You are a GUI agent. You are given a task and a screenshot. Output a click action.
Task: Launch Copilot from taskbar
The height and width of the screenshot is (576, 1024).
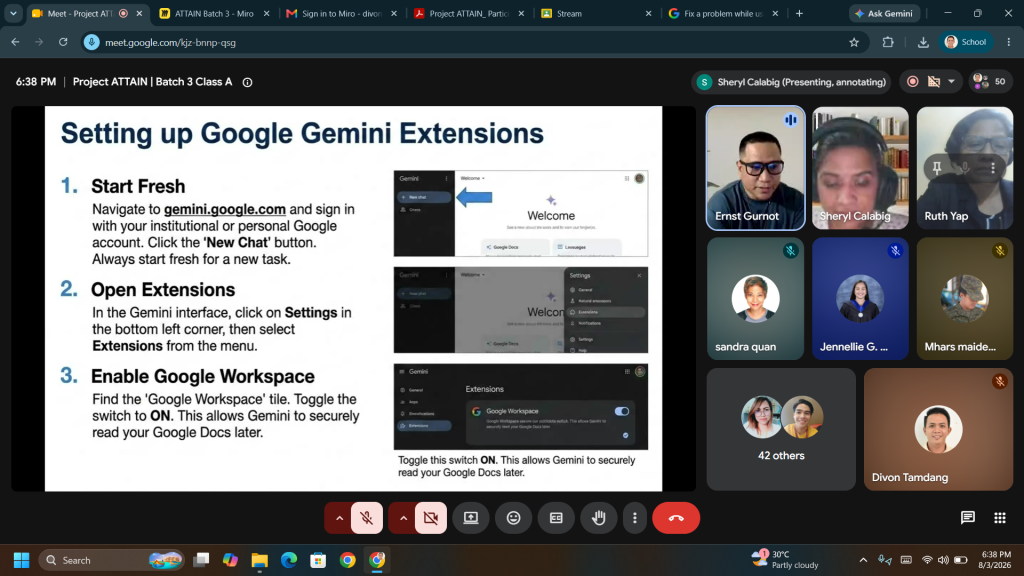click(x=231, y=560)
